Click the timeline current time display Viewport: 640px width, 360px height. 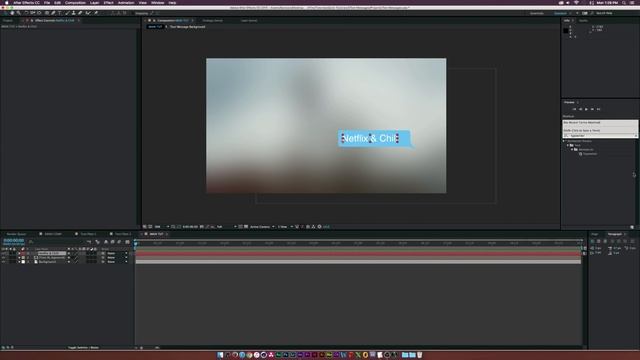[x=13, y=241]
